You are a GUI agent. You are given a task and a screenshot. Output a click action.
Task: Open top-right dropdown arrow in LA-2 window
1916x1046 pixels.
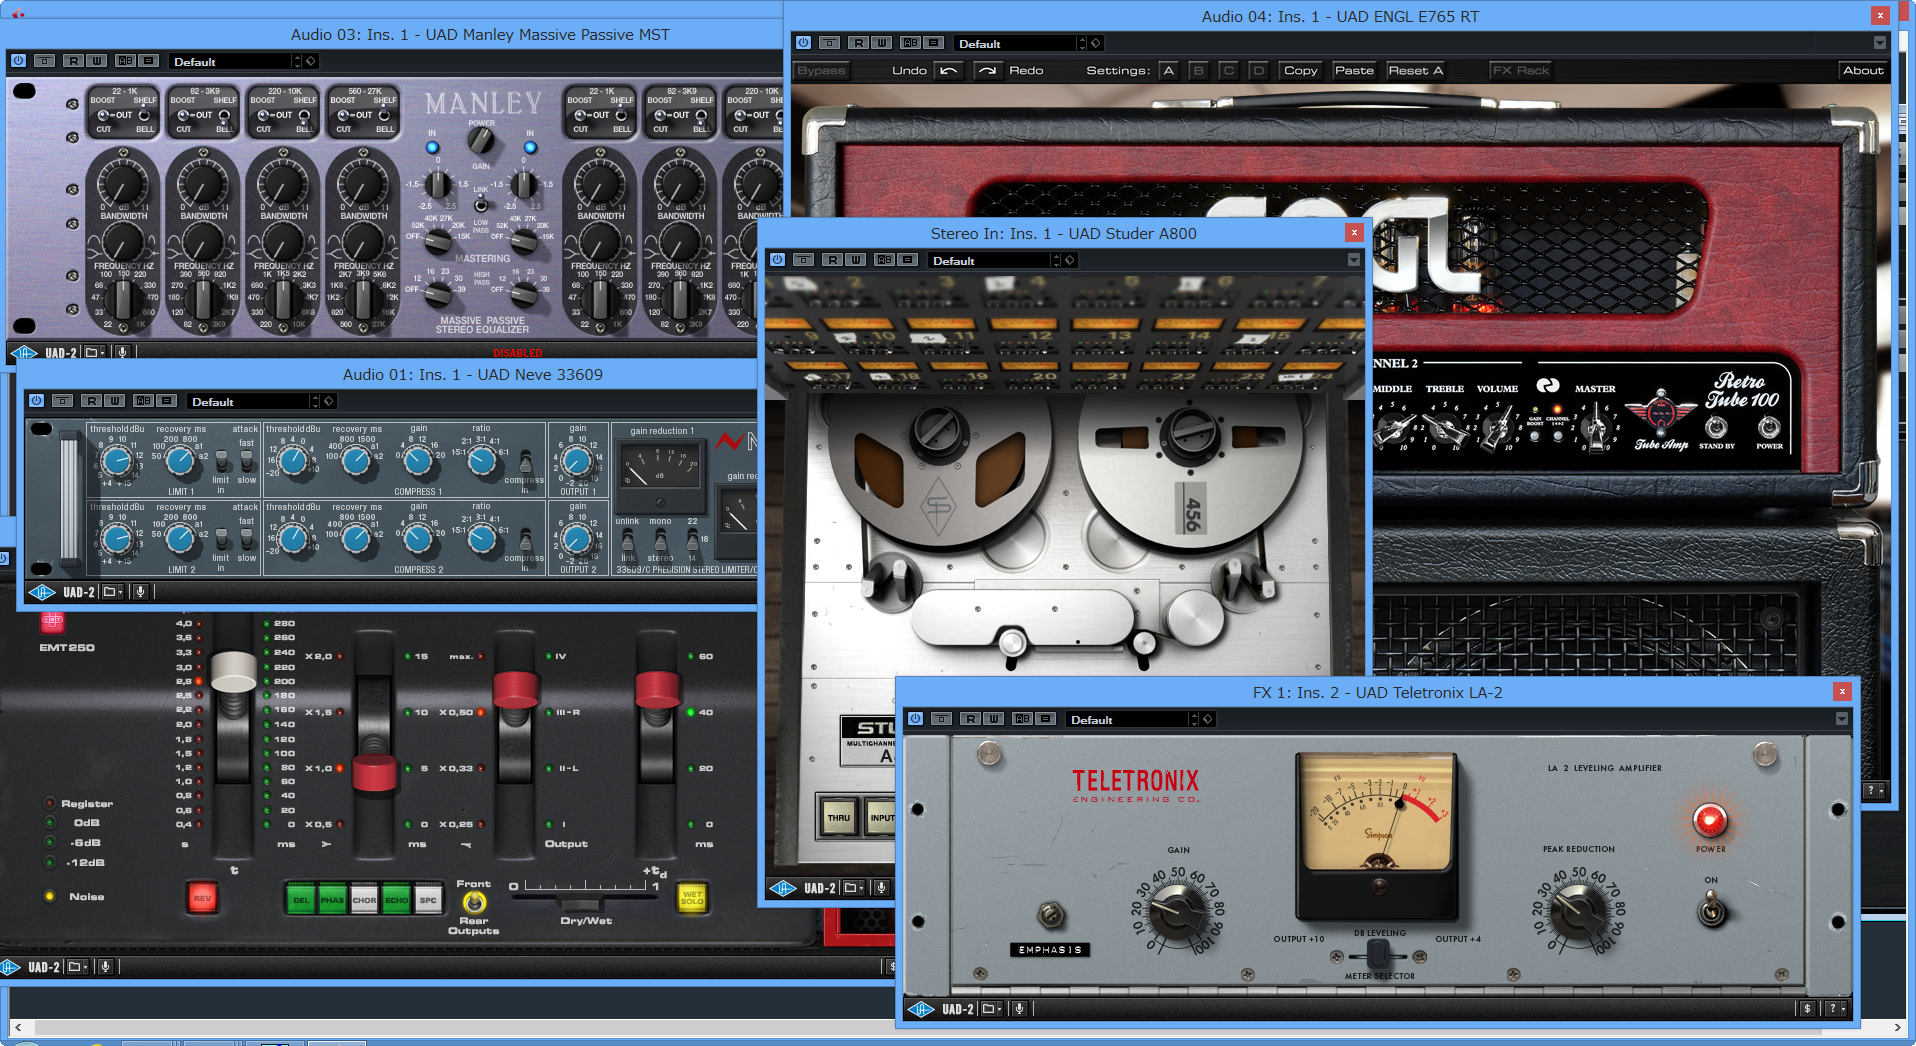click(1842, 719)
